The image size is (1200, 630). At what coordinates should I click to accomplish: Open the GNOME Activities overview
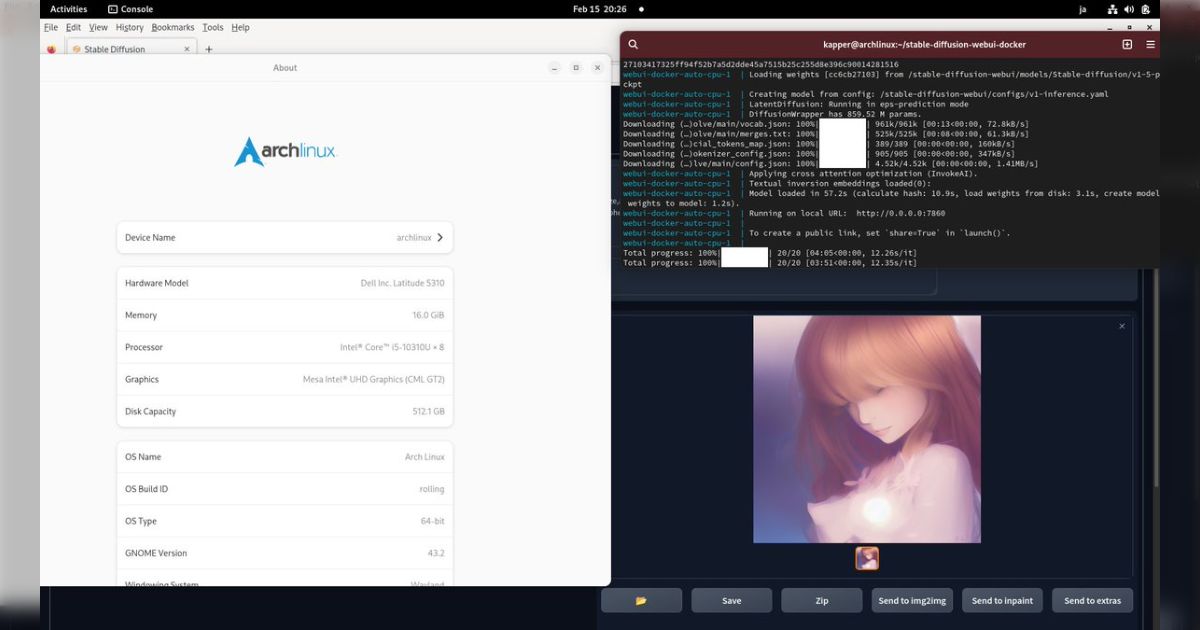click(68, 9)
